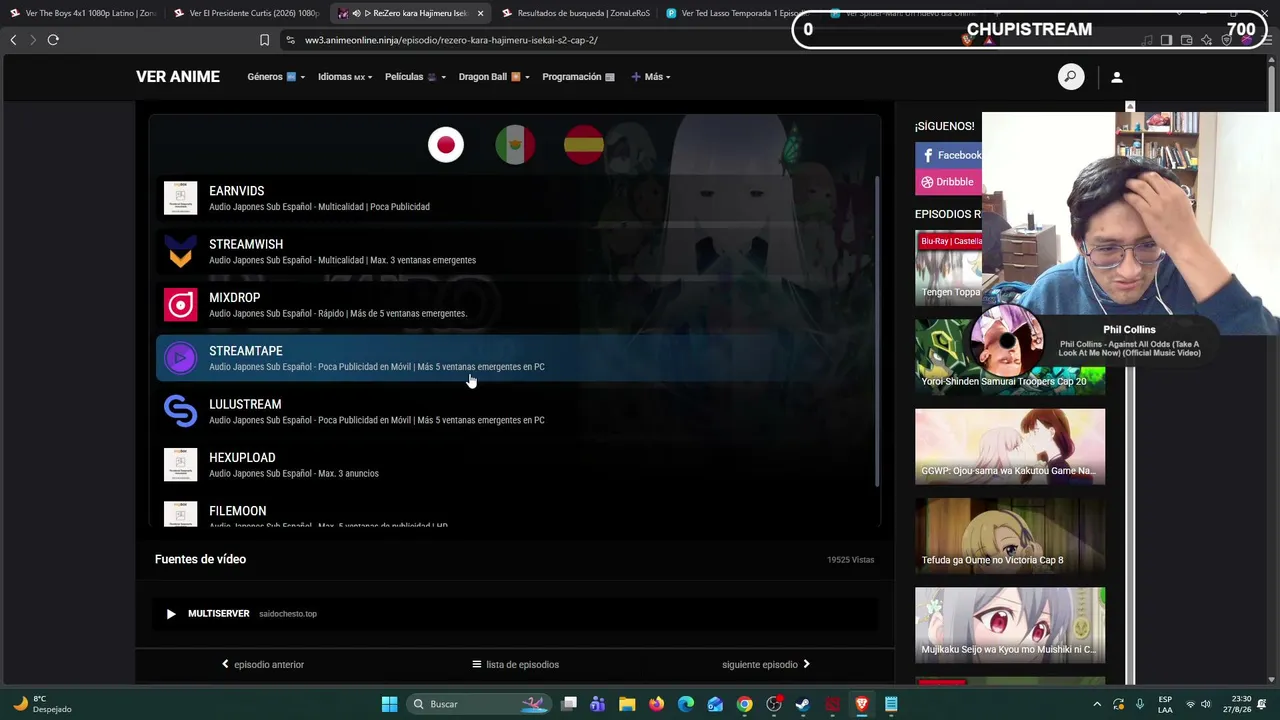Show hidden system tray icons
Image resolution: width=1280 pixels, height=720 pixels.
pos(1097,704)
